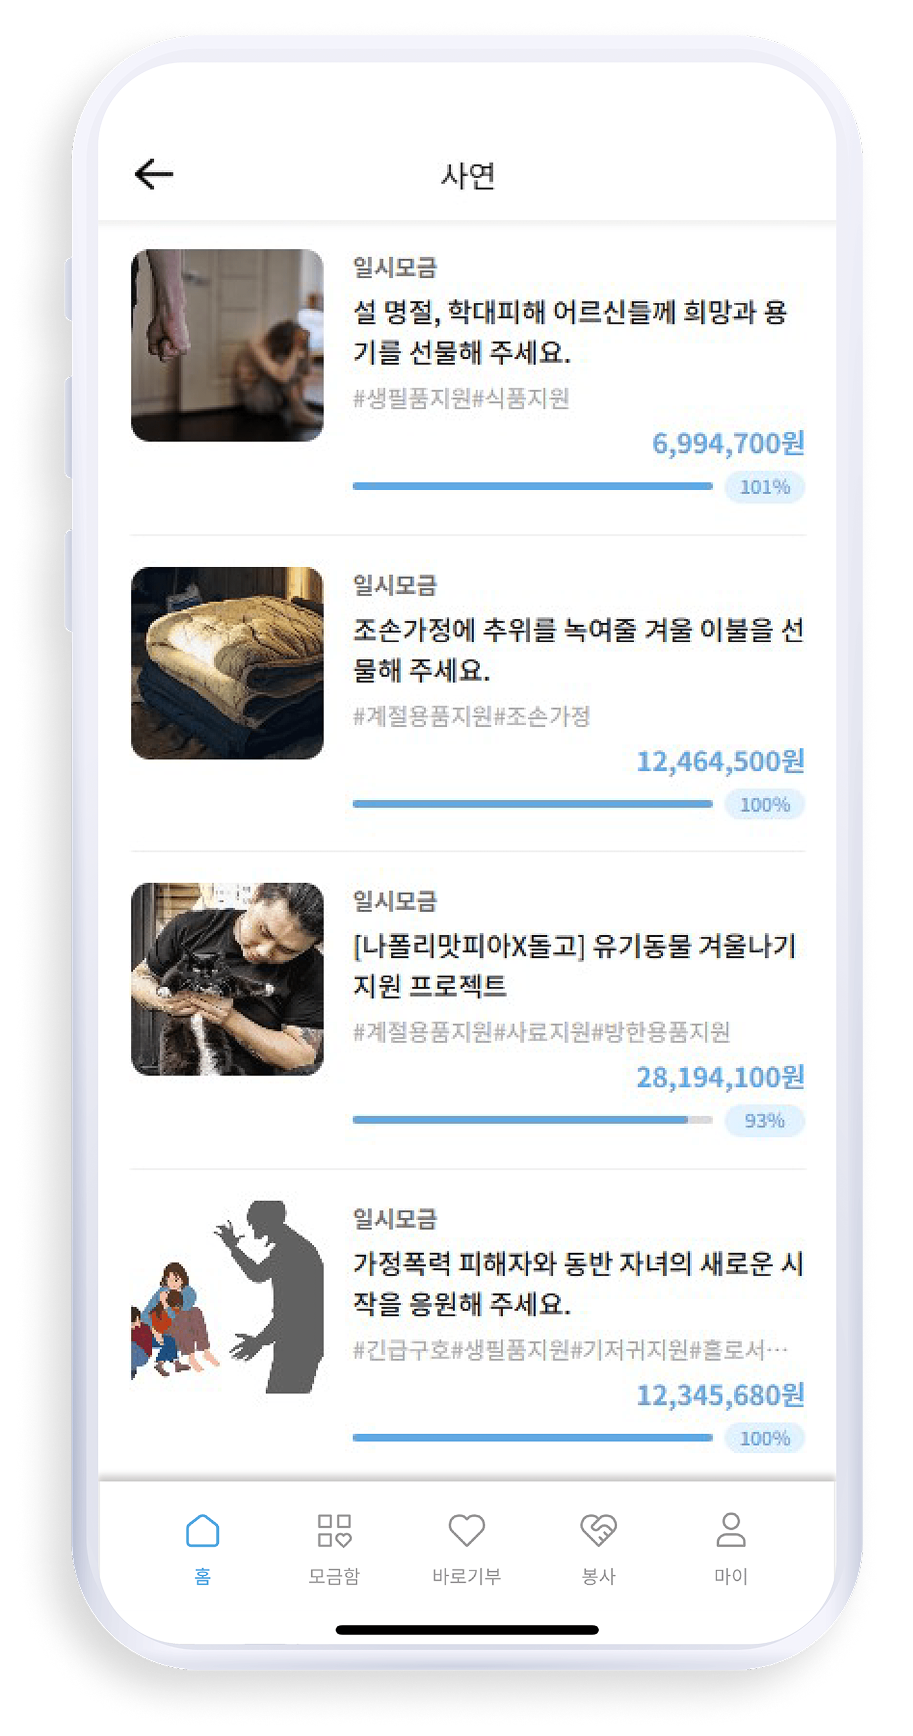913x1736 pixels.
Task: Open the domestic violence illustration thumbnail
Action: click(x=227, y=1296)
